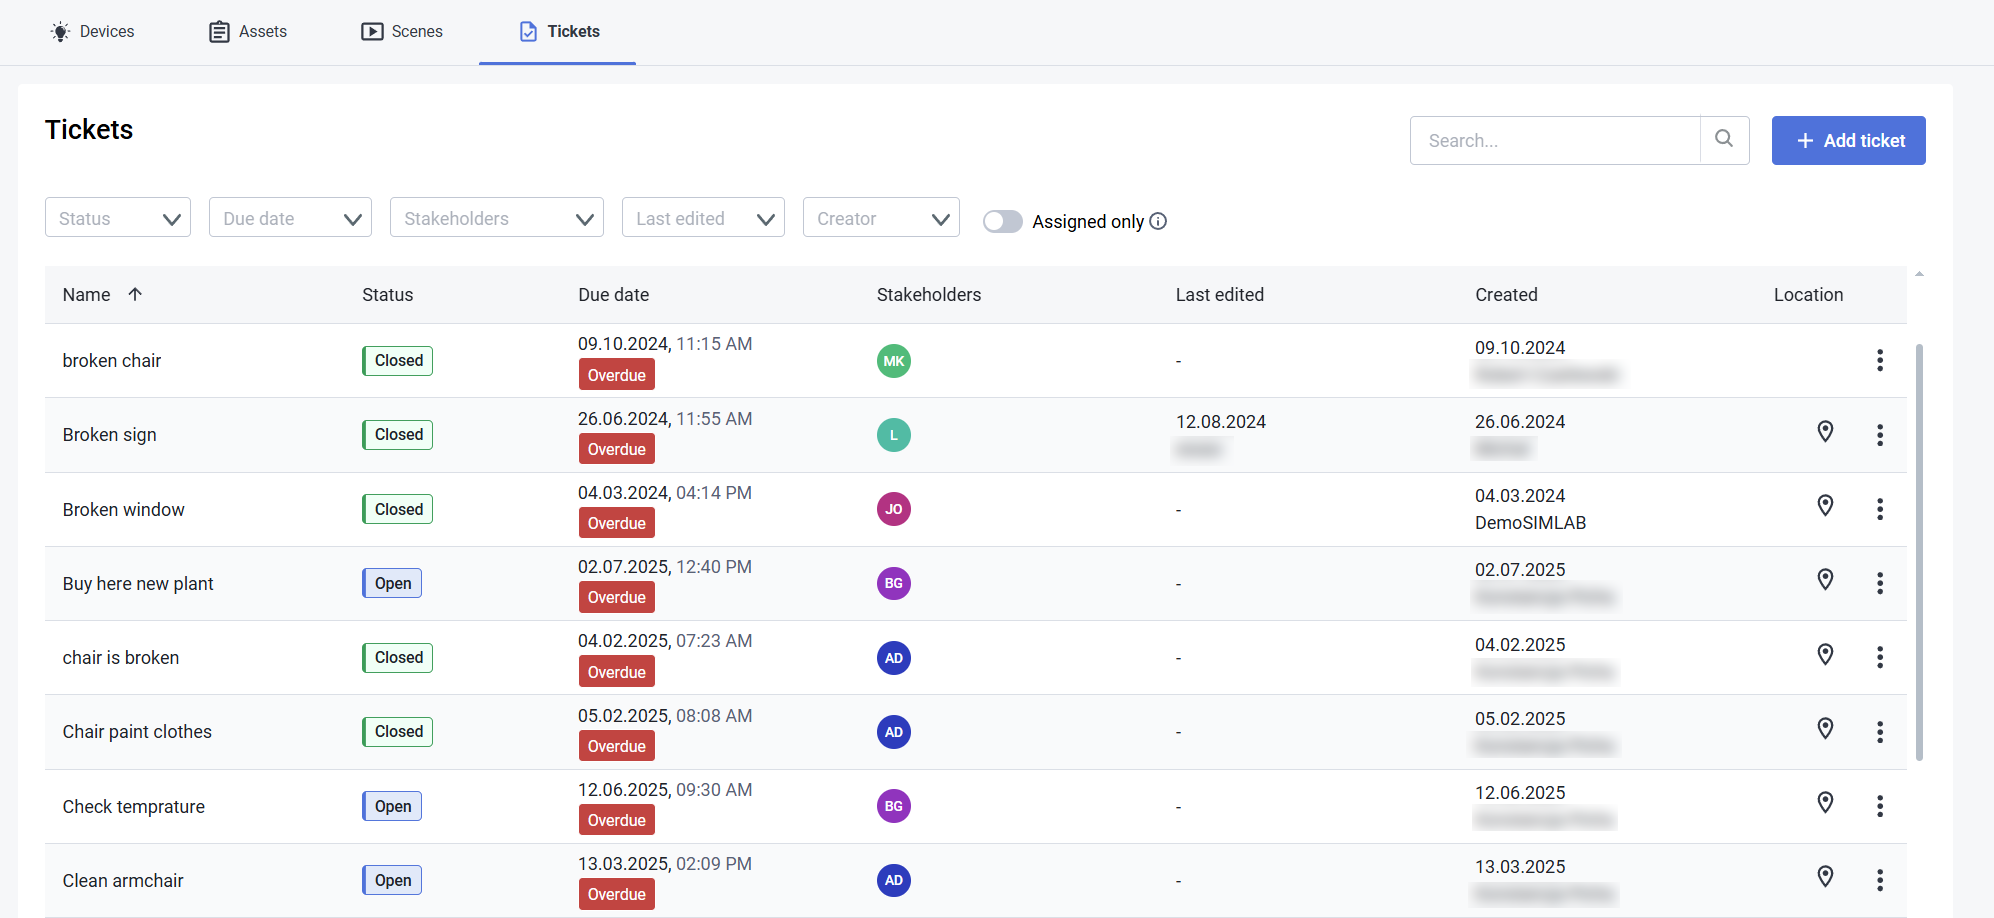1994x918 pixels.
Task: Open the Stakeholders filter dropdown
Action: pos(497,217)
